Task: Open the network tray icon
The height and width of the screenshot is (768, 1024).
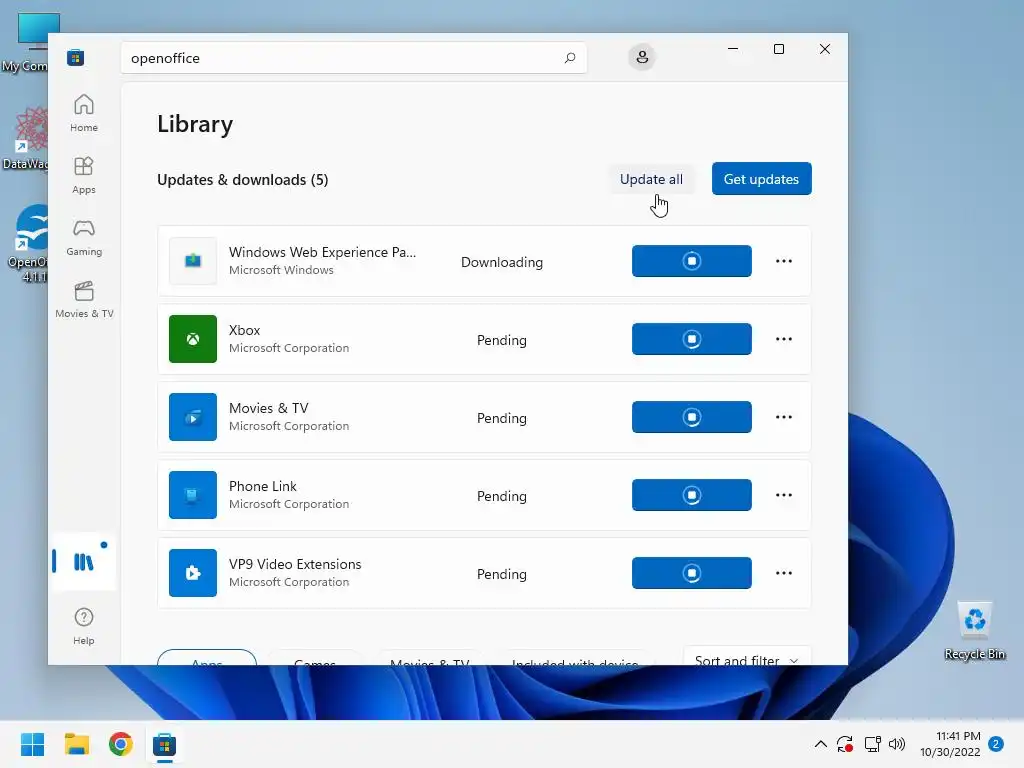Action: 872,744
